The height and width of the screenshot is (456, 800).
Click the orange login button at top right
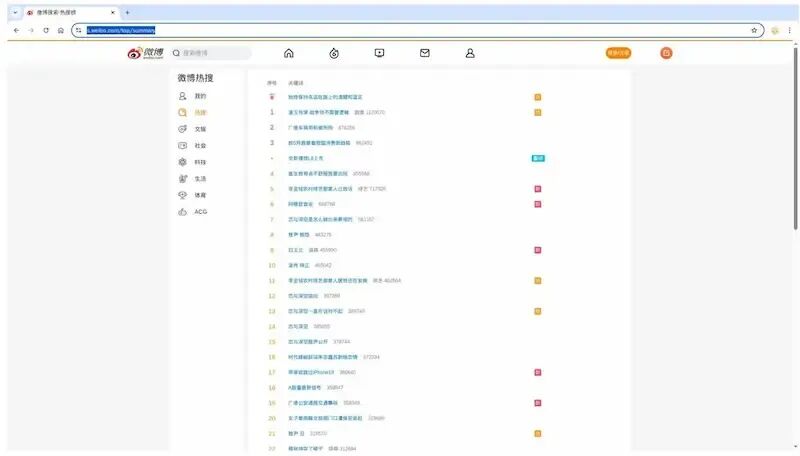[x=618, y=53]
